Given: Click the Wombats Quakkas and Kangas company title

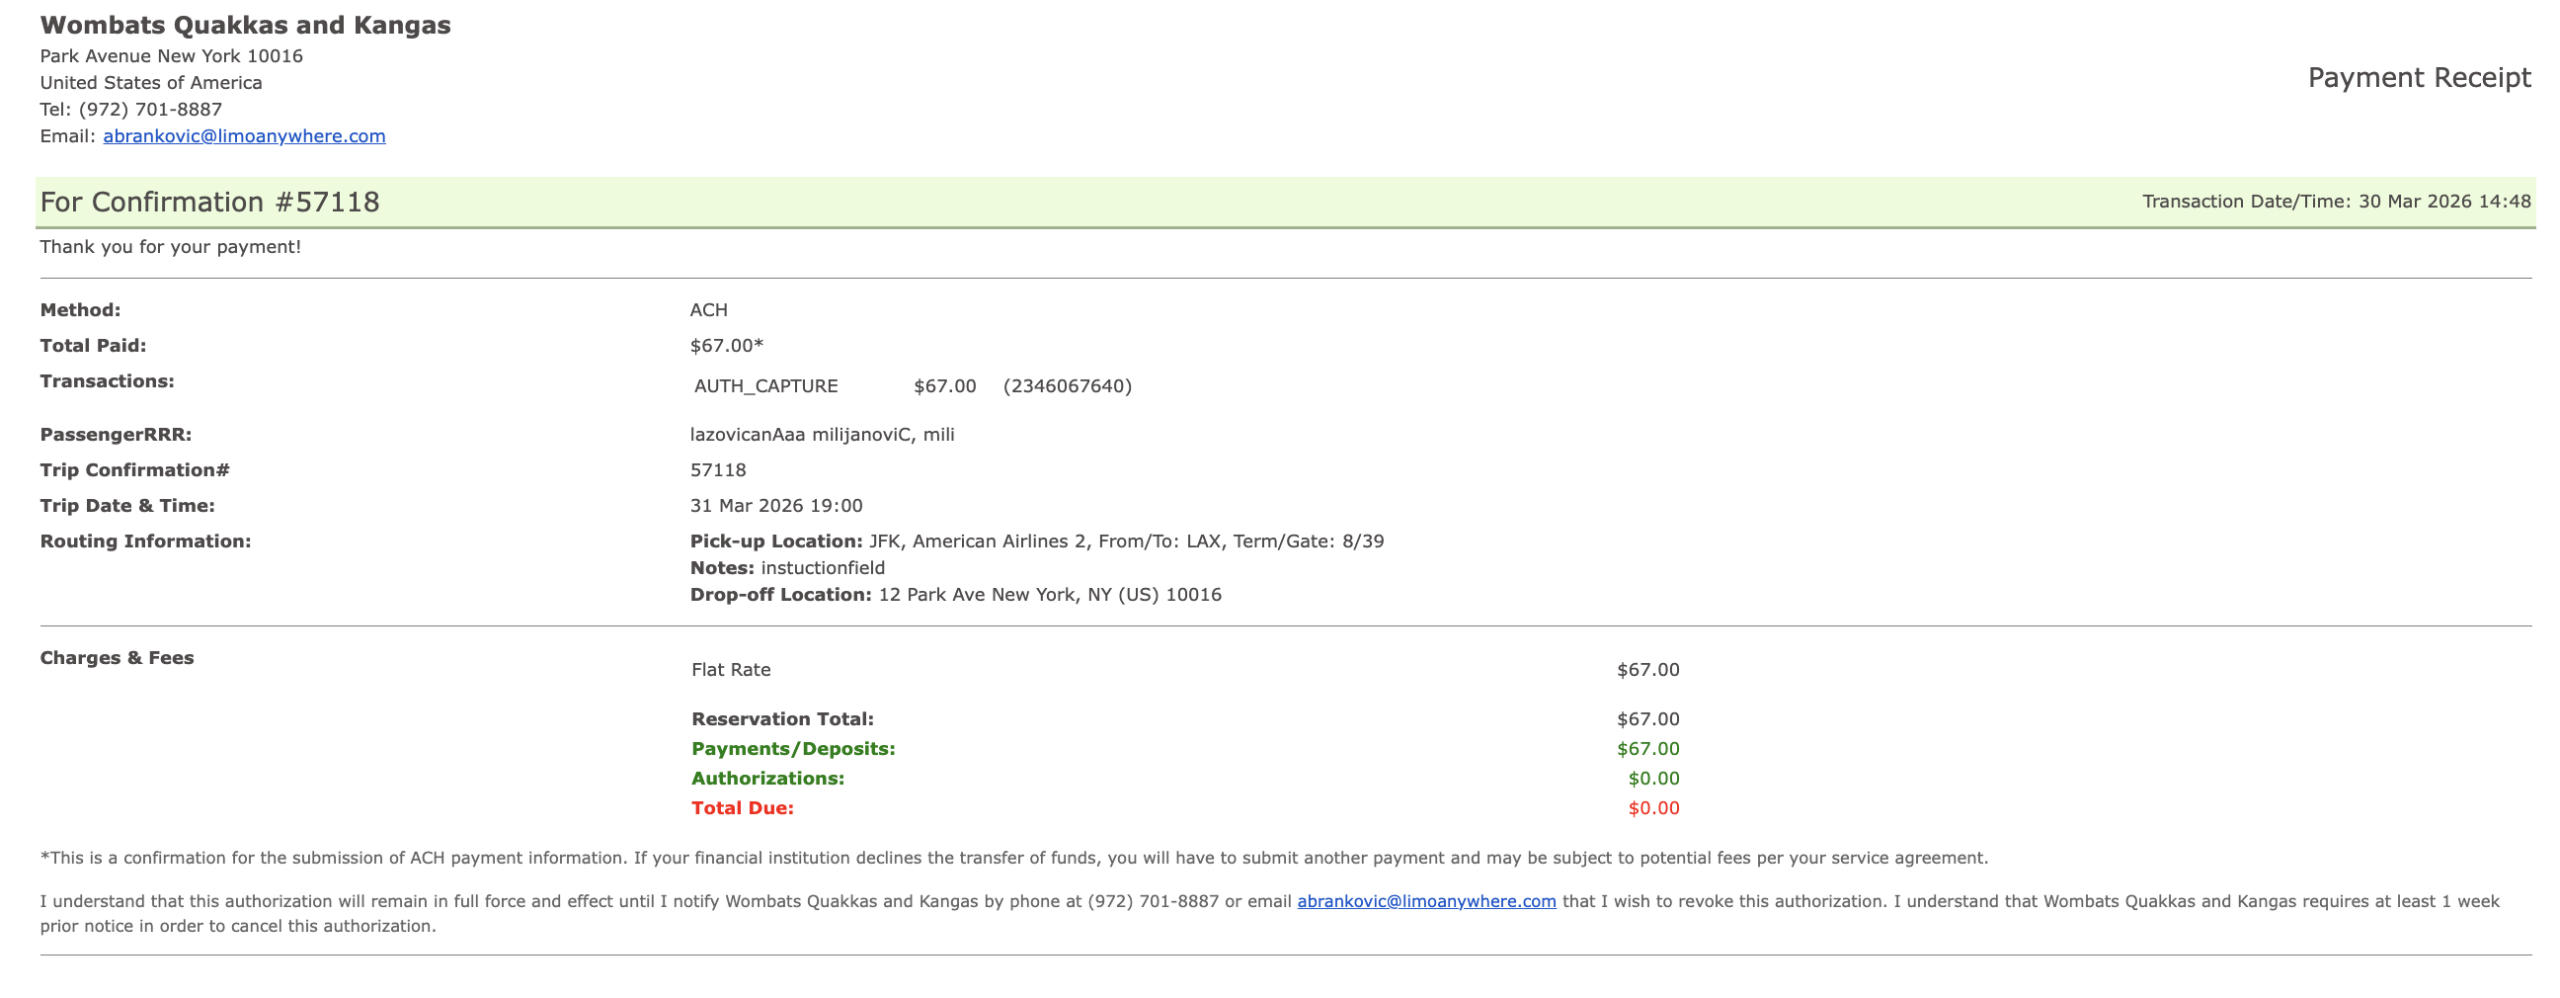Looking at the screenshot, I should click(245, 25).
